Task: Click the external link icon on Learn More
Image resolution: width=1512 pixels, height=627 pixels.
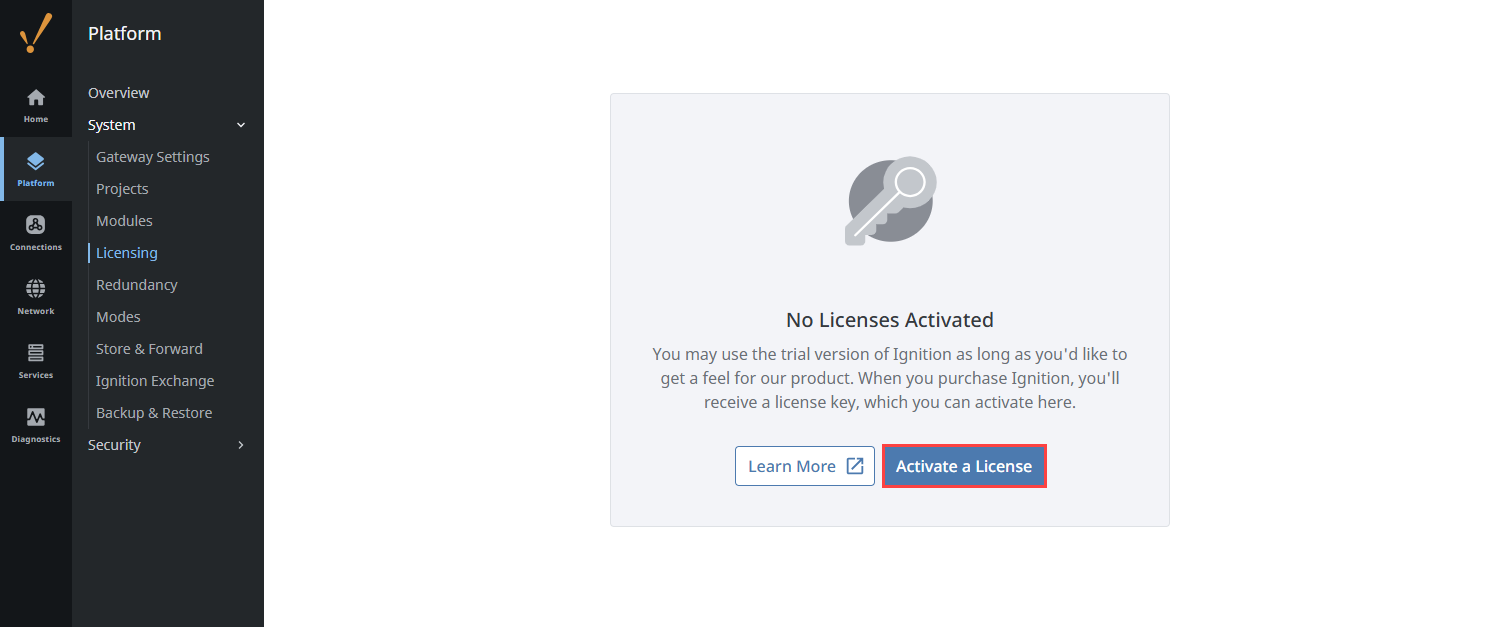Action: click(854, 465)
